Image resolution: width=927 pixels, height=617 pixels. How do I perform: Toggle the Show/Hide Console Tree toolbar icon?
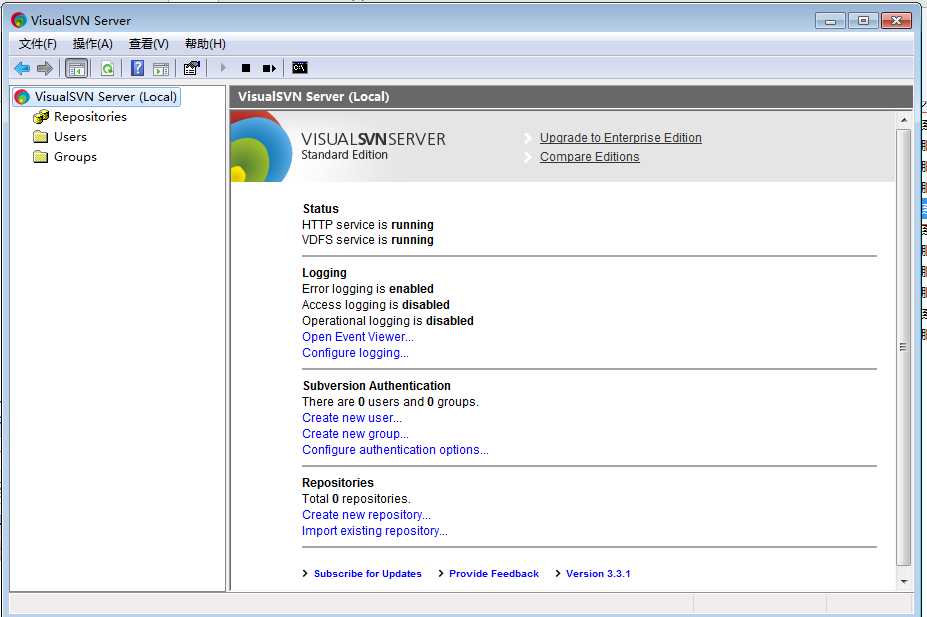pos(77,69)
